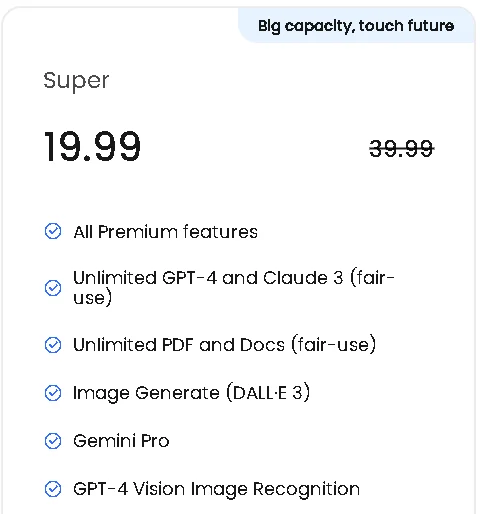Select the Super plan title

[x=76, y=81]
